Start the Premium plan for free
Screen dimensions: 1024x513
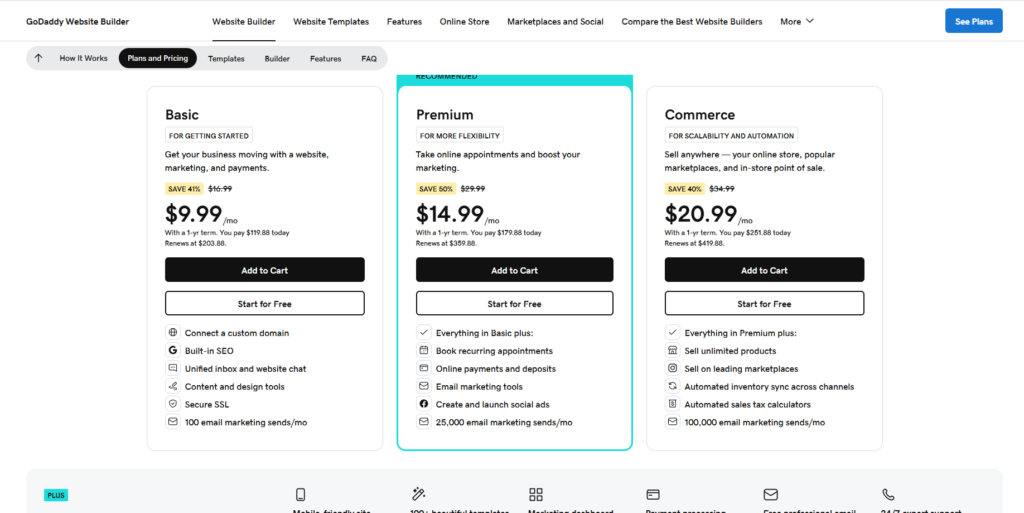pos(514,304)
